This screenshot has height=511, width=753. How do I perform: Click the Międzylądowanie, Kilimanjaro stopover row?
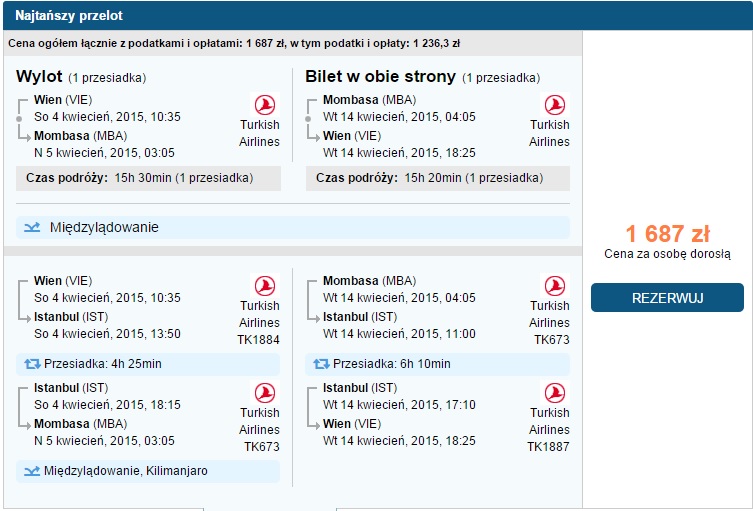coord(148,471)
